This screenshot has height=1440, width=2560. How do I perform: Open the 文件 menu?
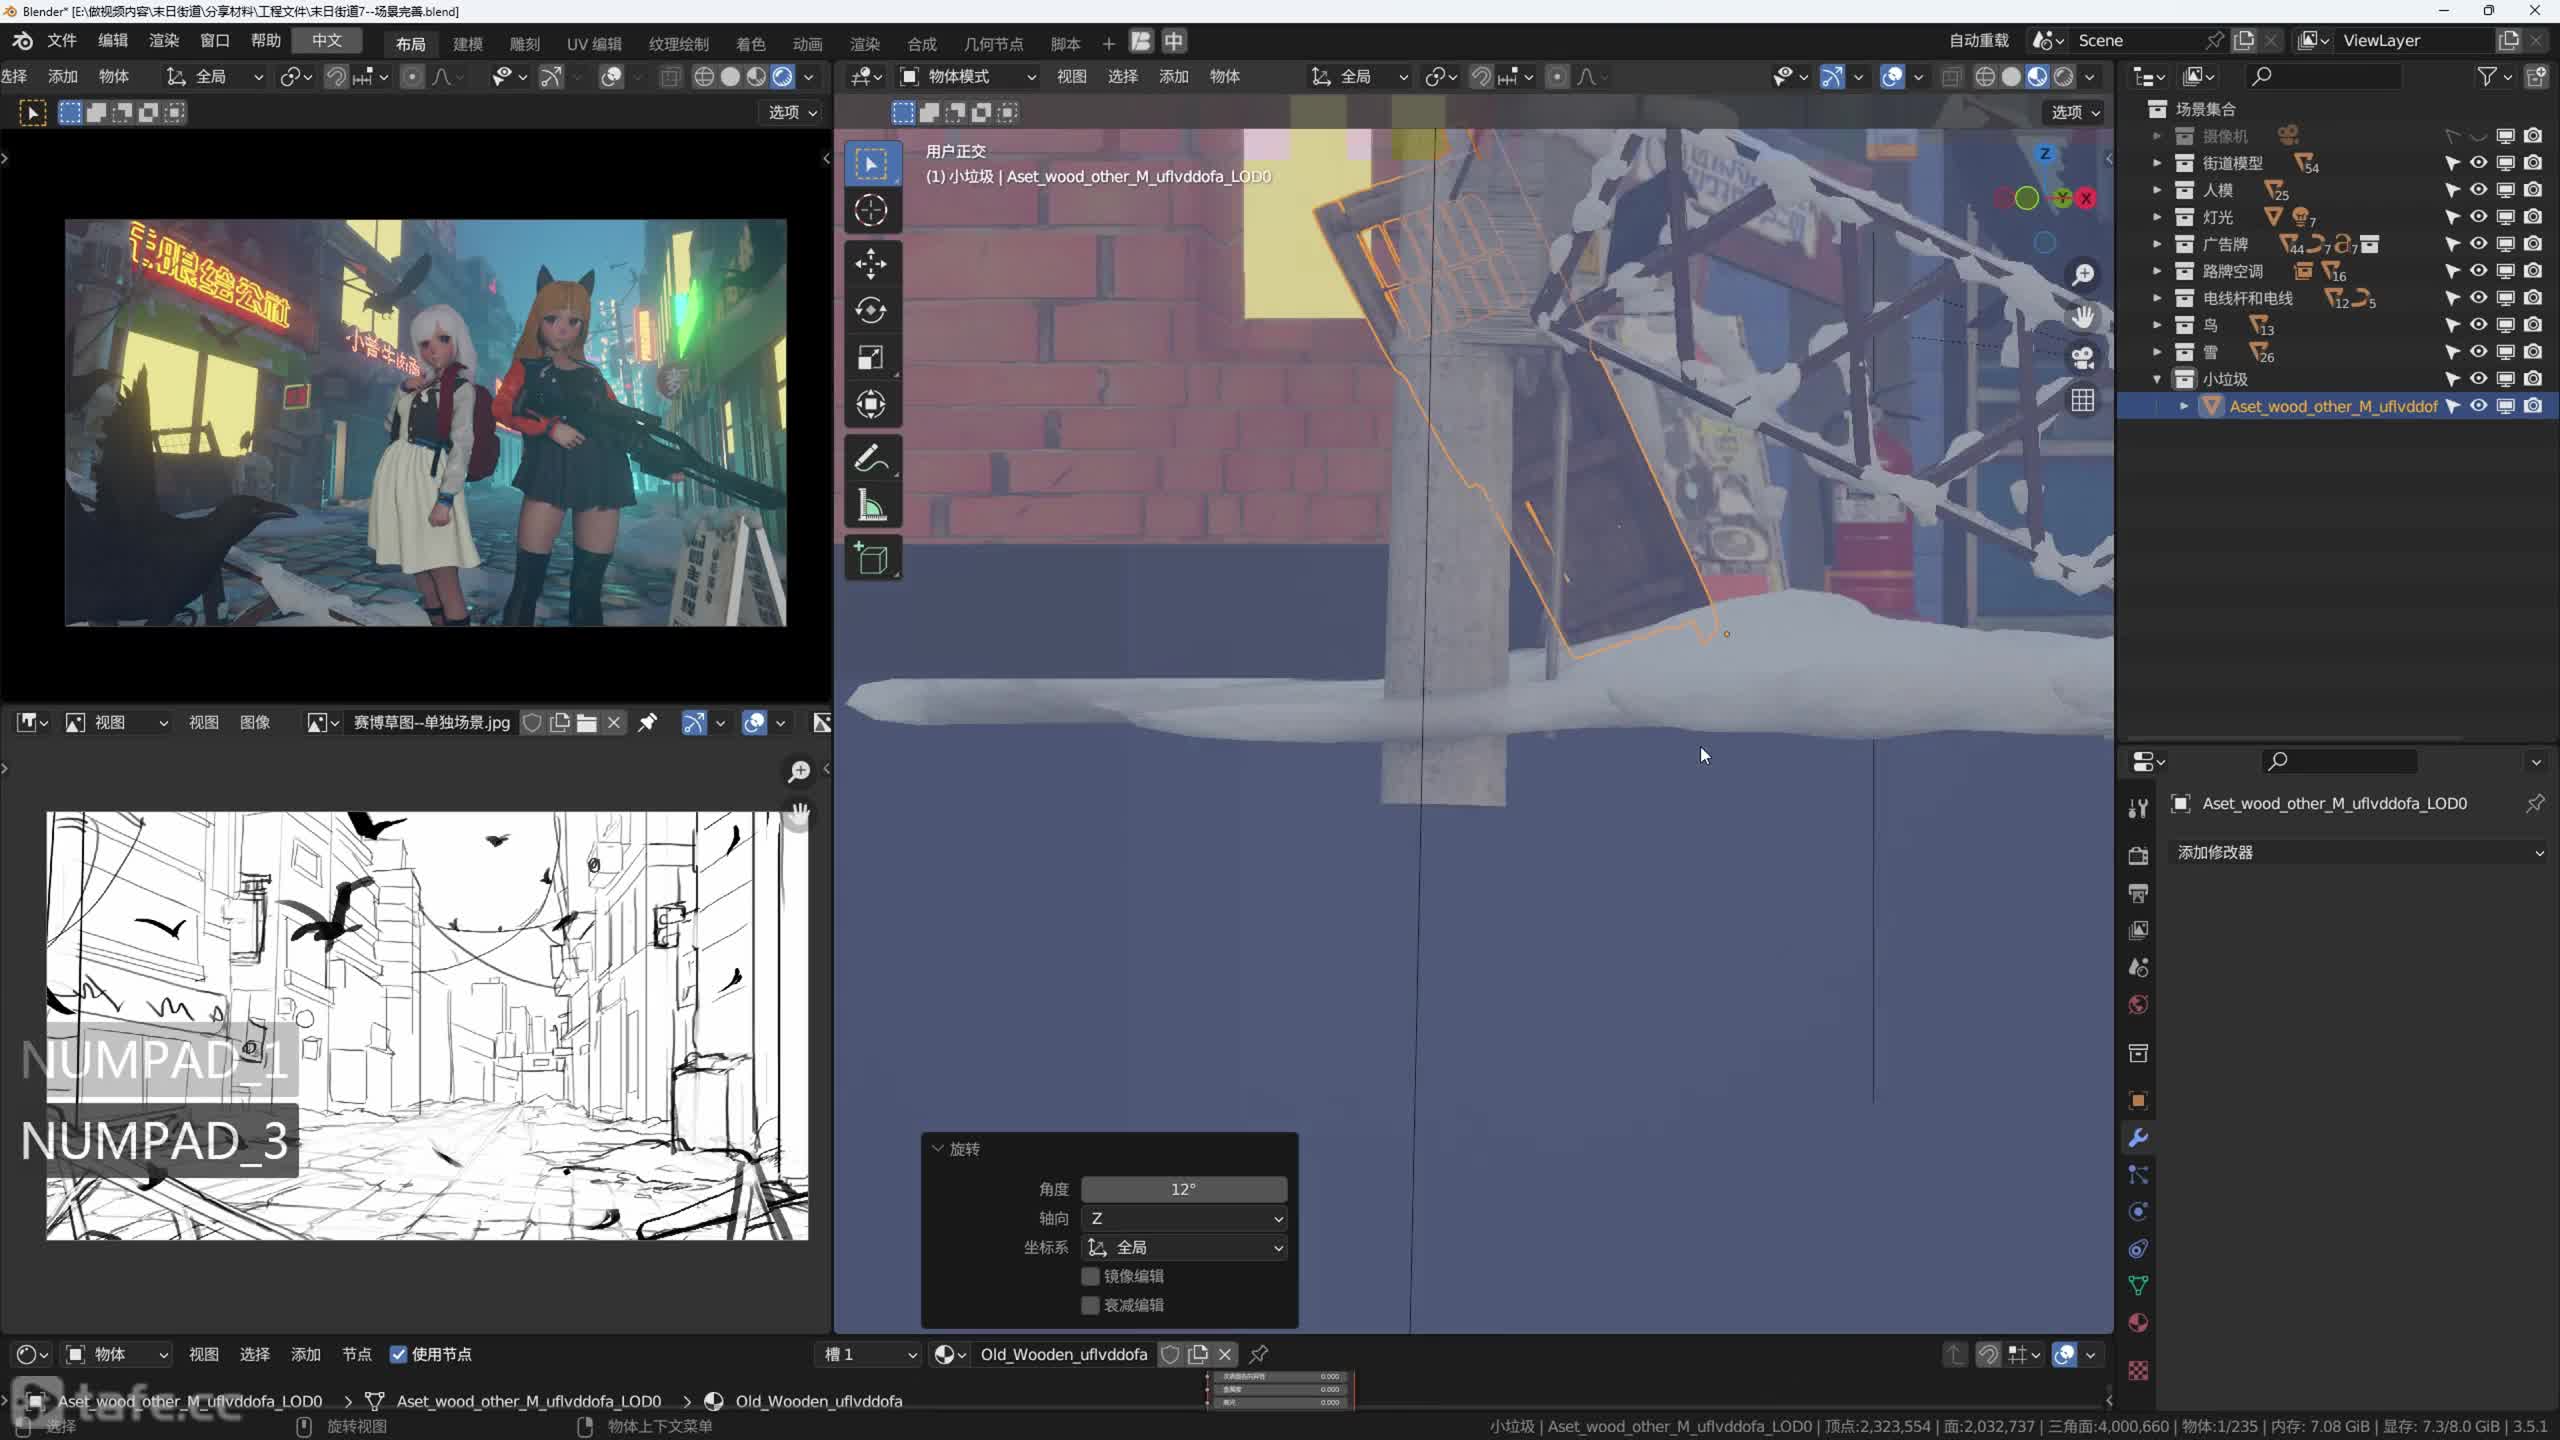click(x=62, y=40)
